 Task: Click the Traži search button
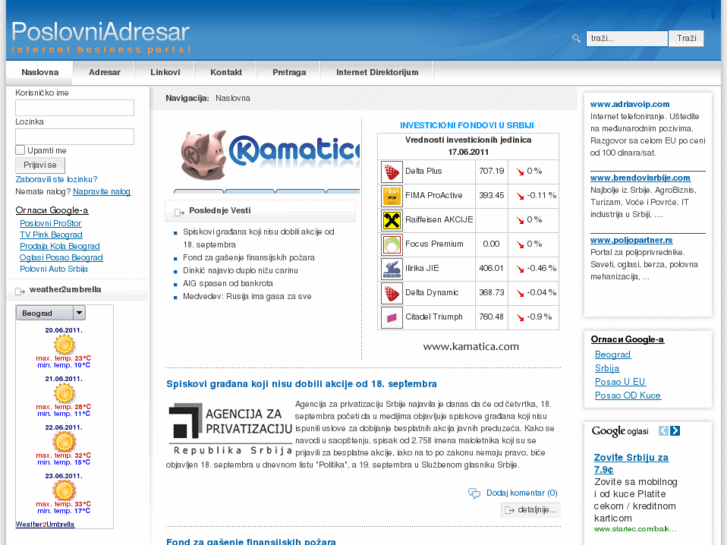point(686,38)
